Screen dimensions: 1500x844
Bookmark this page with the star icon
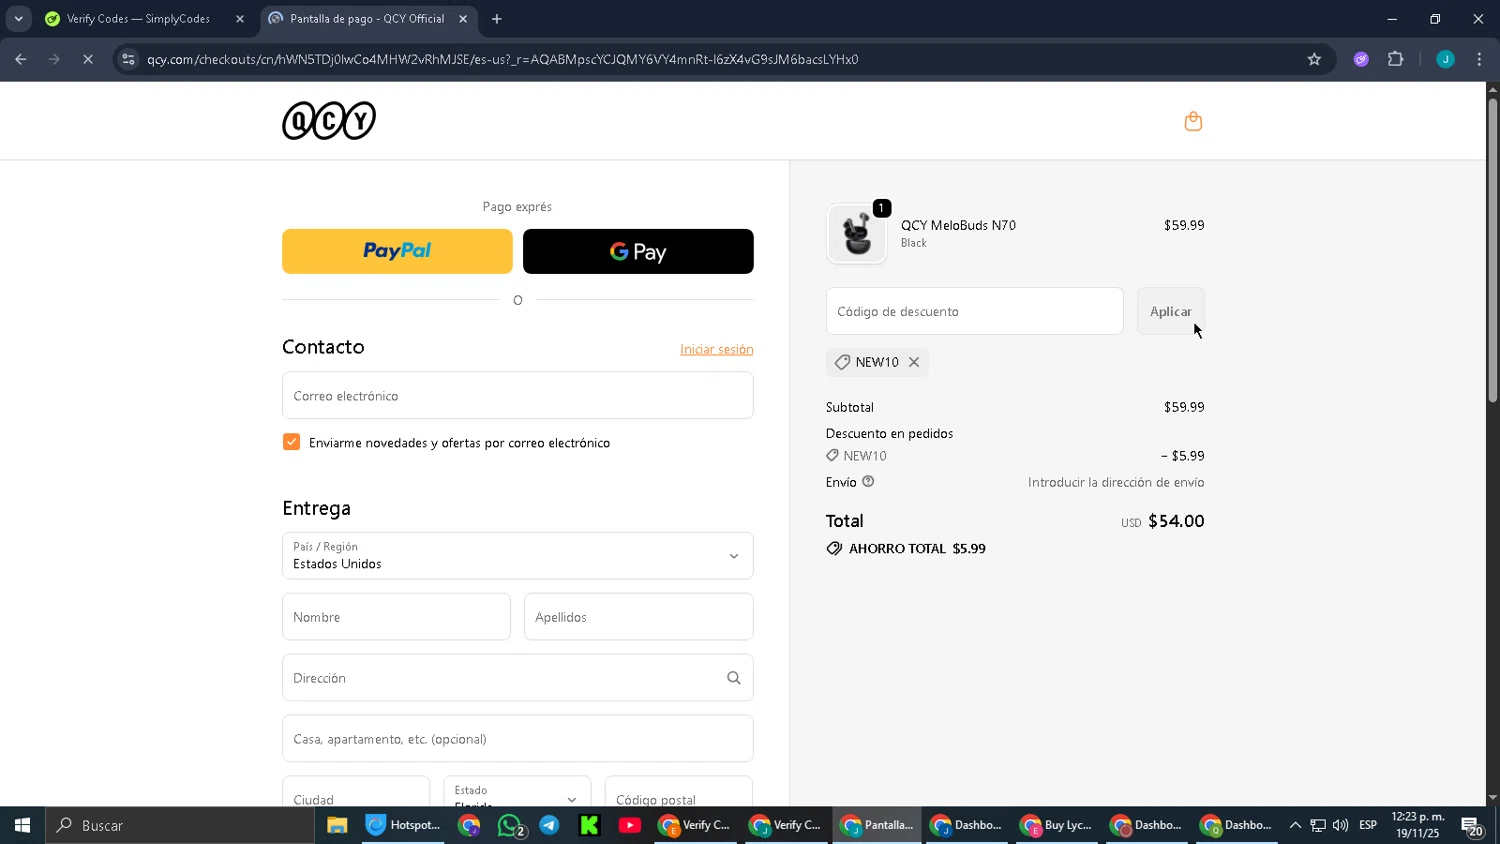coord(1314,59)
